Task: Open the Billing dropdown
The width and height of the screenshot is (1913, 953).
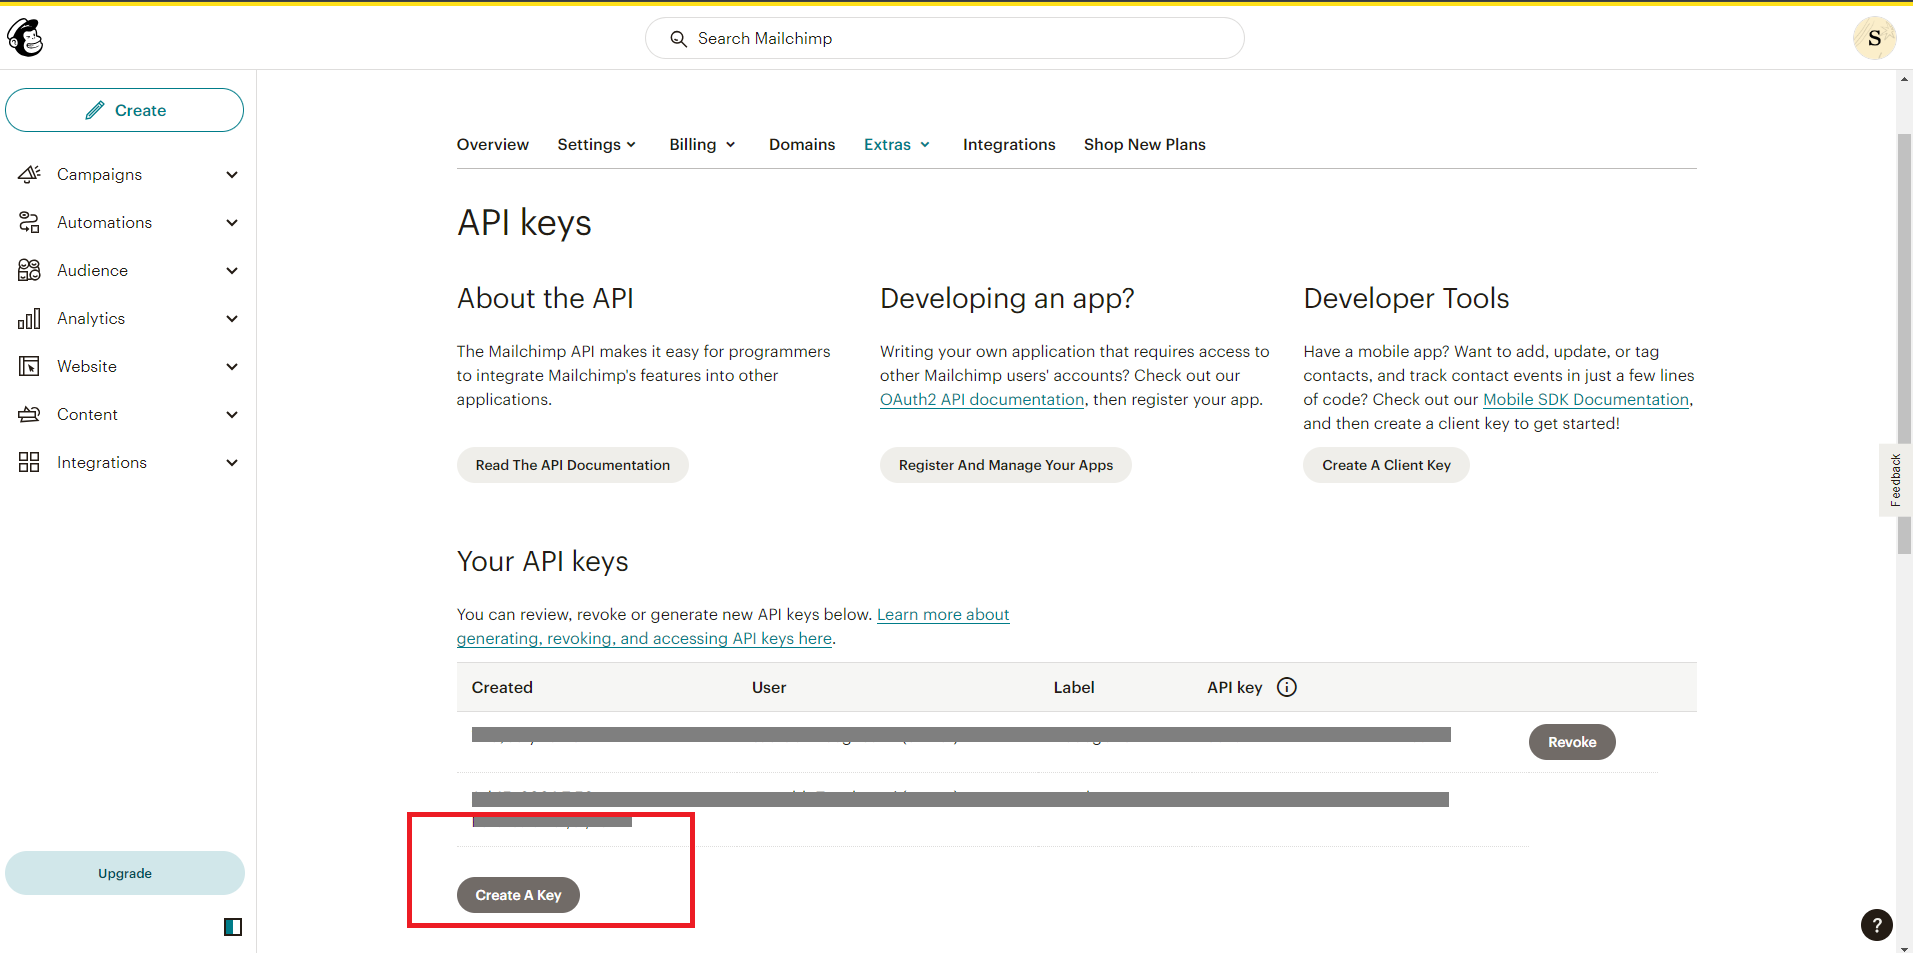Action: (702, 145)
